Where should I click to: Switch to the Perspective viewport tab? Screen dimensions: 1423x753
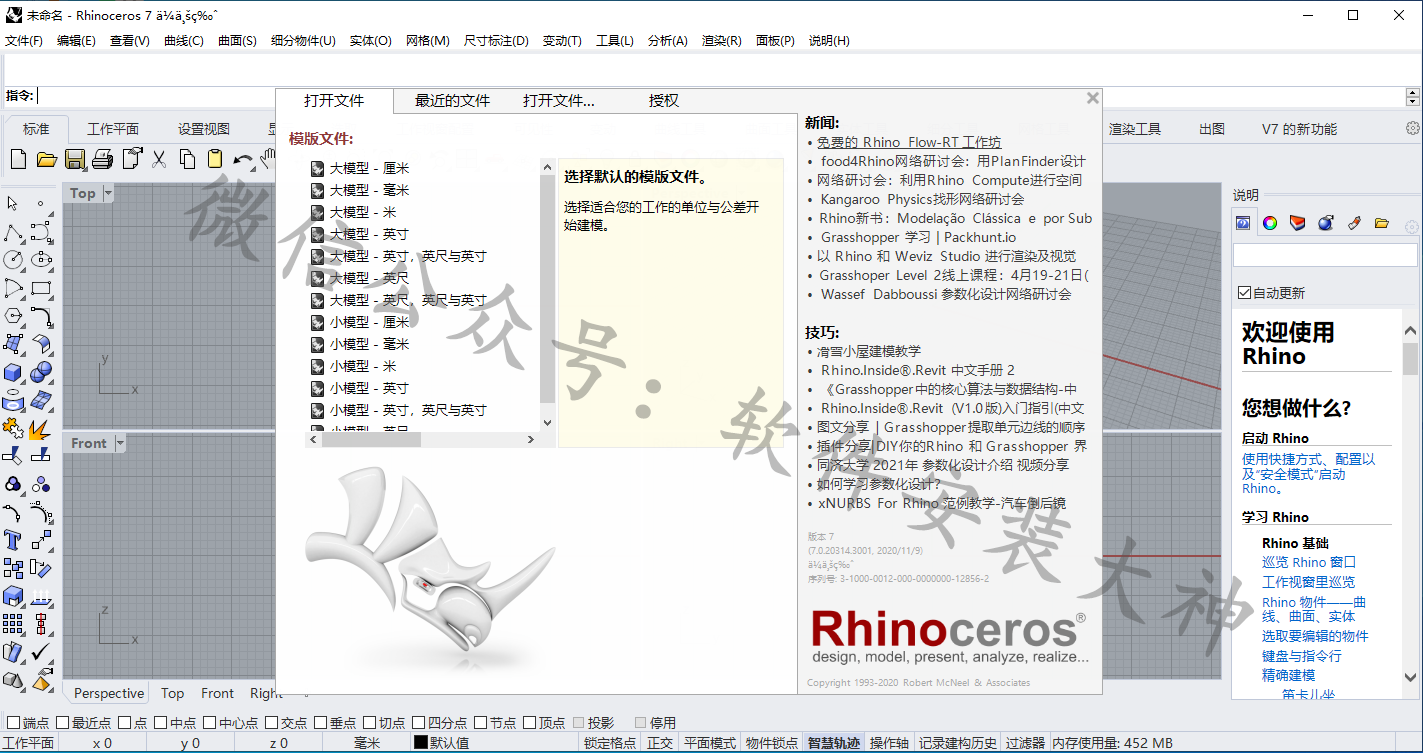[109, 693]
